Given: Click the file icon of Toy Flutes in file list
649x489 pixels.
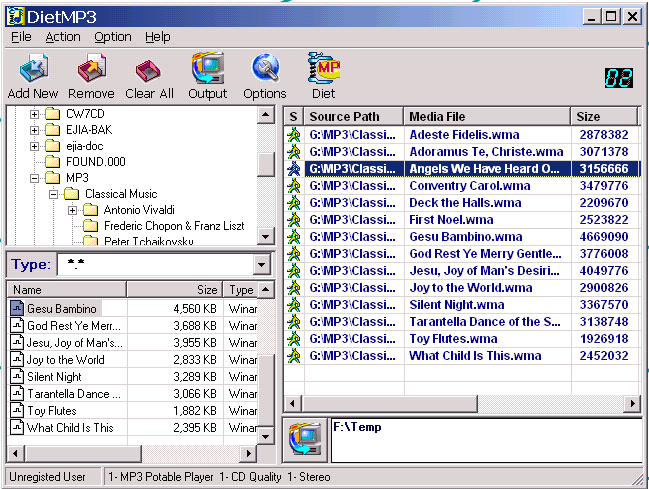Looking at the screenshot, I should [17, 410].
